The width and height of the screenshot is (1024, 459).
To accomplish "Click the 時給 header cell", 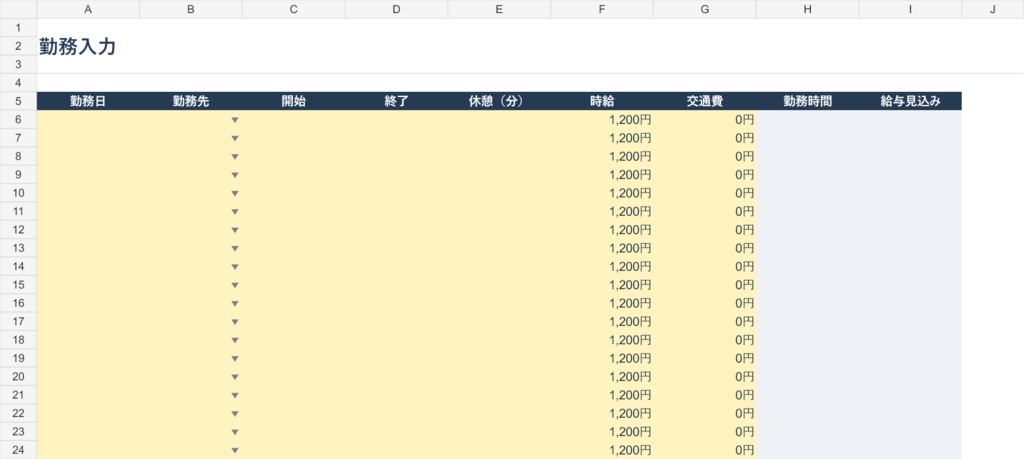I will tap(602, 101).
